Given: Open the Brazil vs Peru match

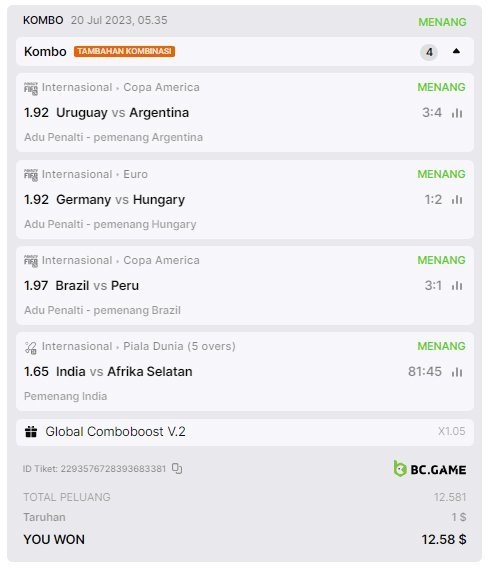Looking at the screenshot, I should click(x=97, y=286).
